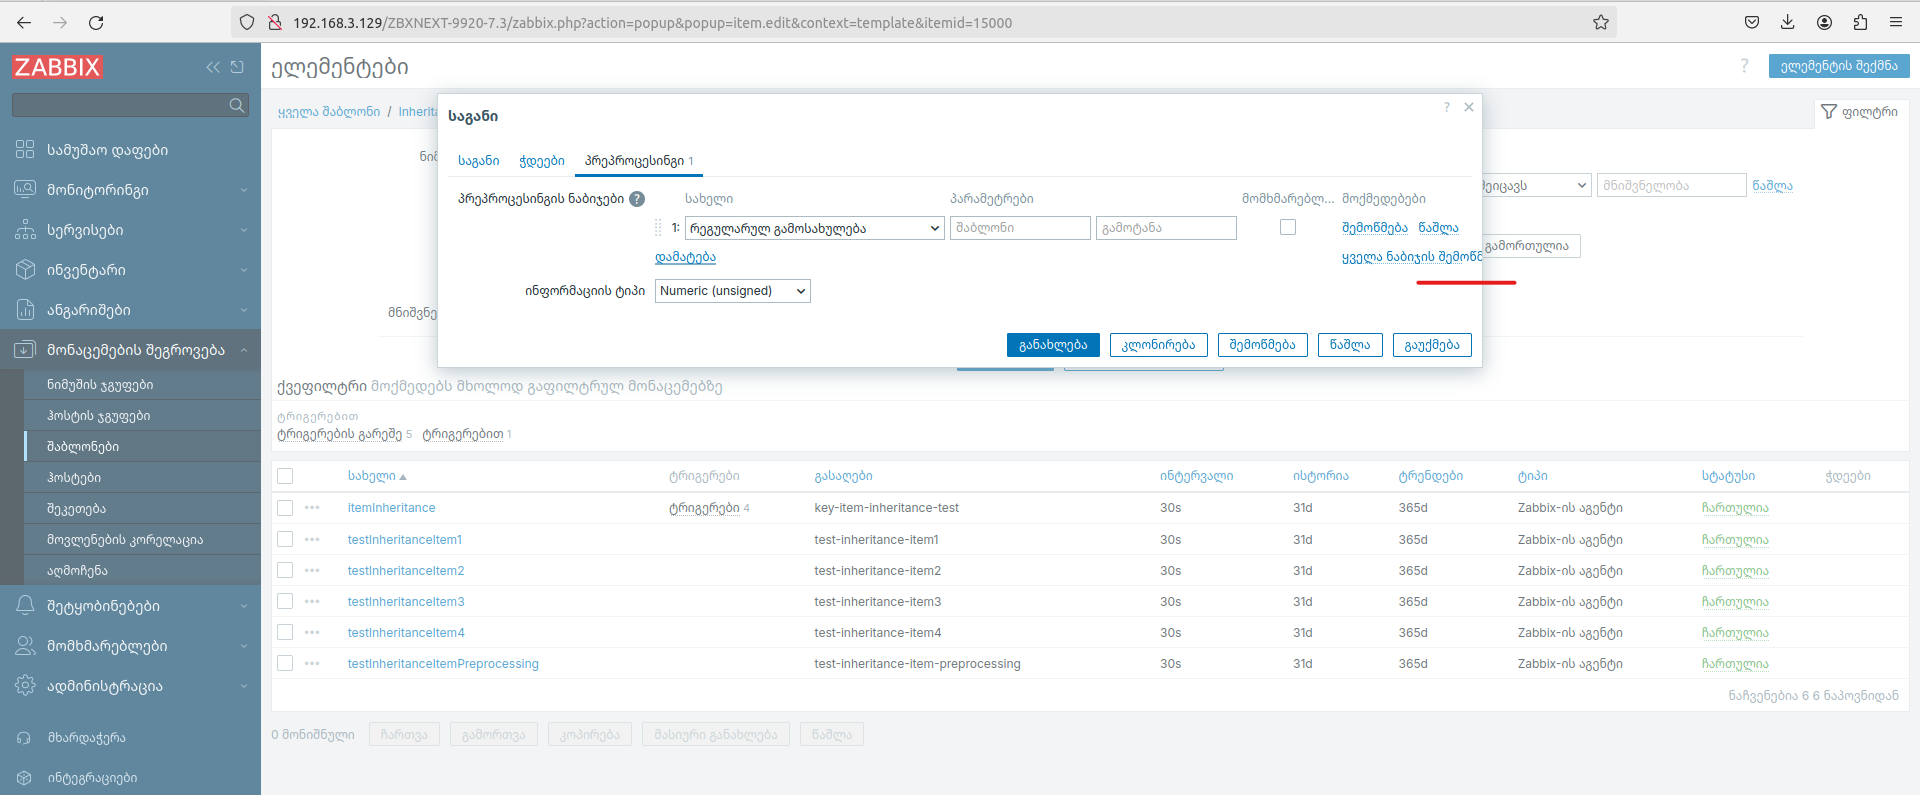Open actions menu dots for testInheritanceItem3 row
This screenshot has height=795, width=1920.
coord(312,601)
